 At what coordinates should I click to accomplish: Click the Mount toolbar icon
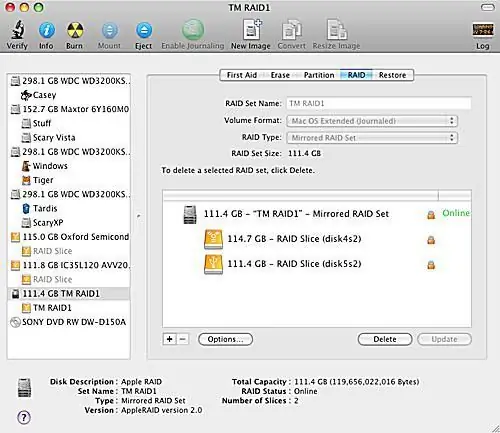click(x=109, y=31)
